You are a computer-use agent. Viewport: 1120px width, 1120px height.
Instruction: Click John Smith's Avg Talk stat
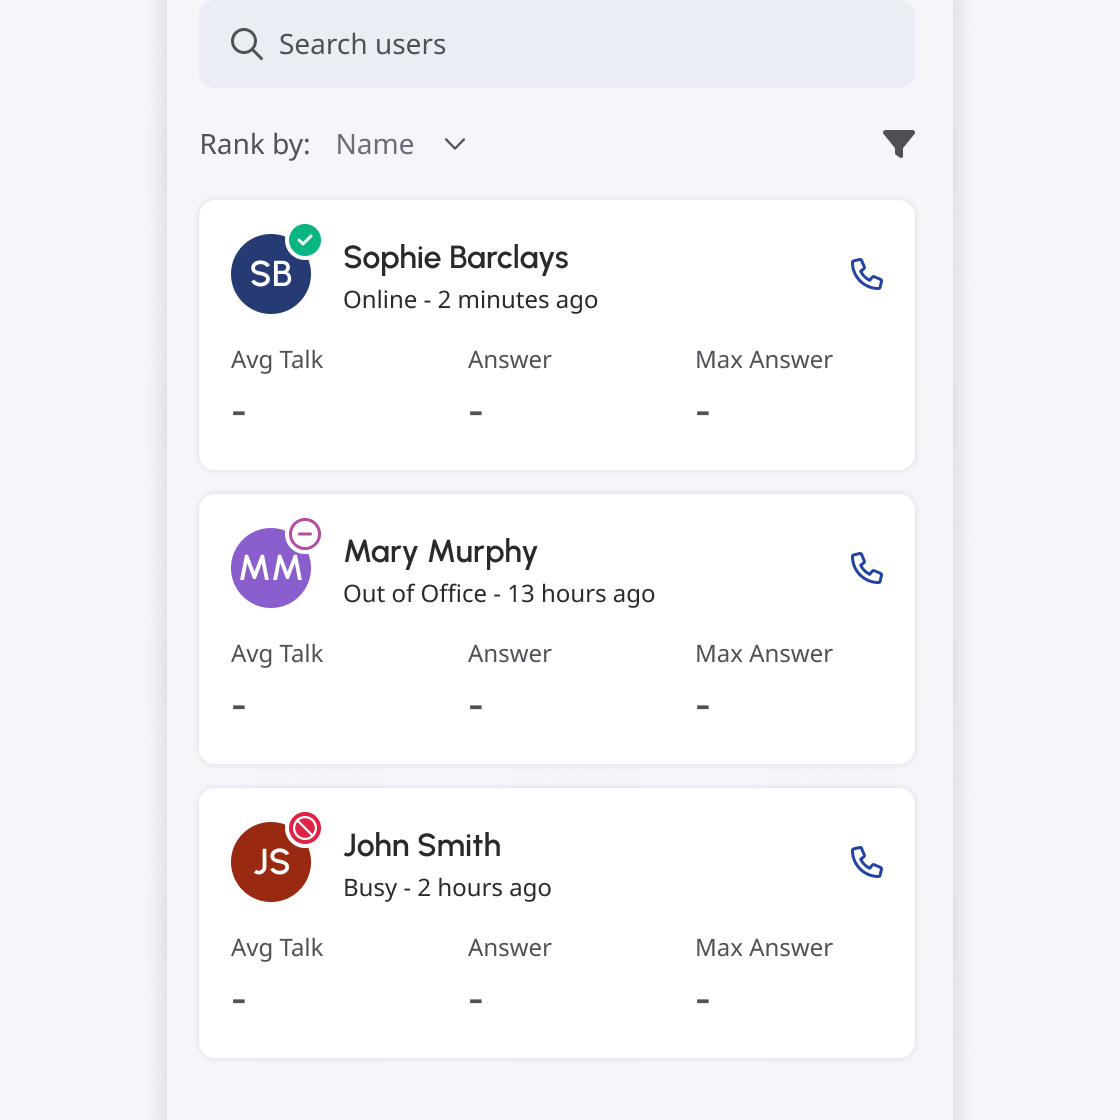tap(277, 948)
